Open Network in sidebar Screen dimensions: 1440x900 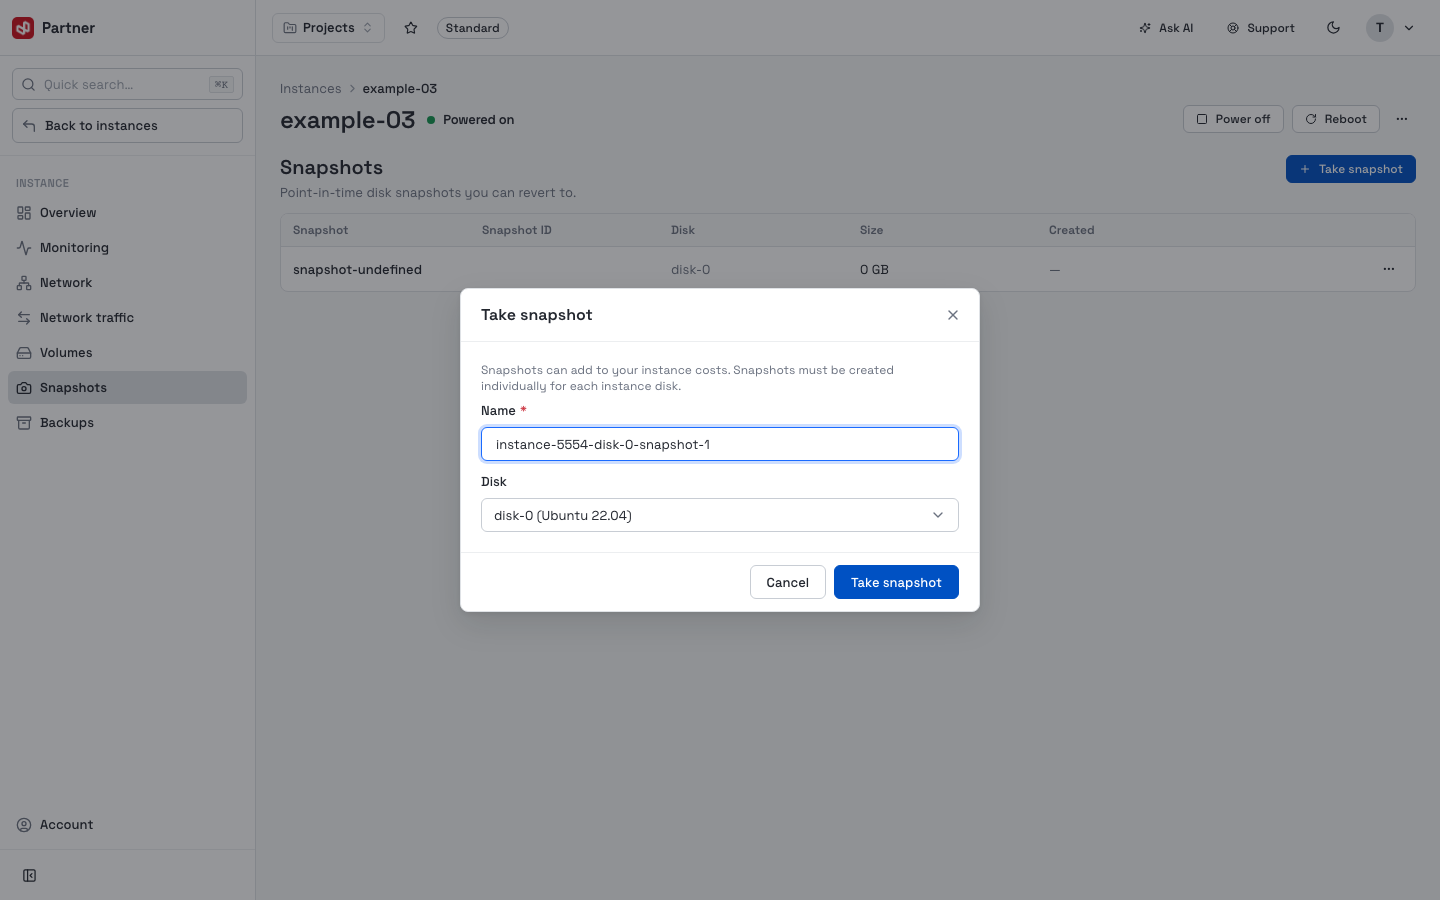click(127, 283)
